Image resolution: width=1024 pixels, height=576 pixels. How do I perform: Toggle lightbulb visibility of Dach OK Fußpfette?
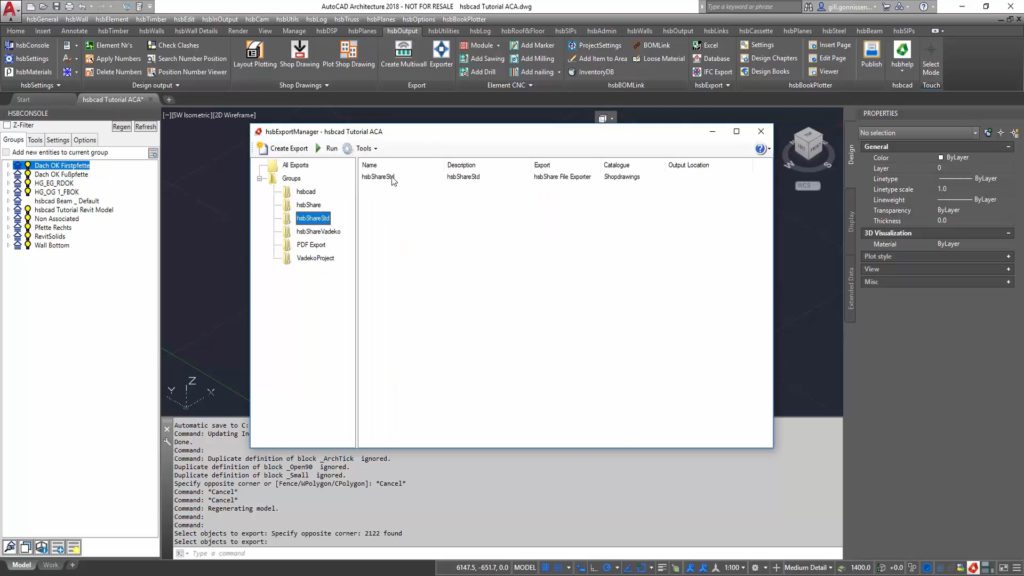[27, 174]
